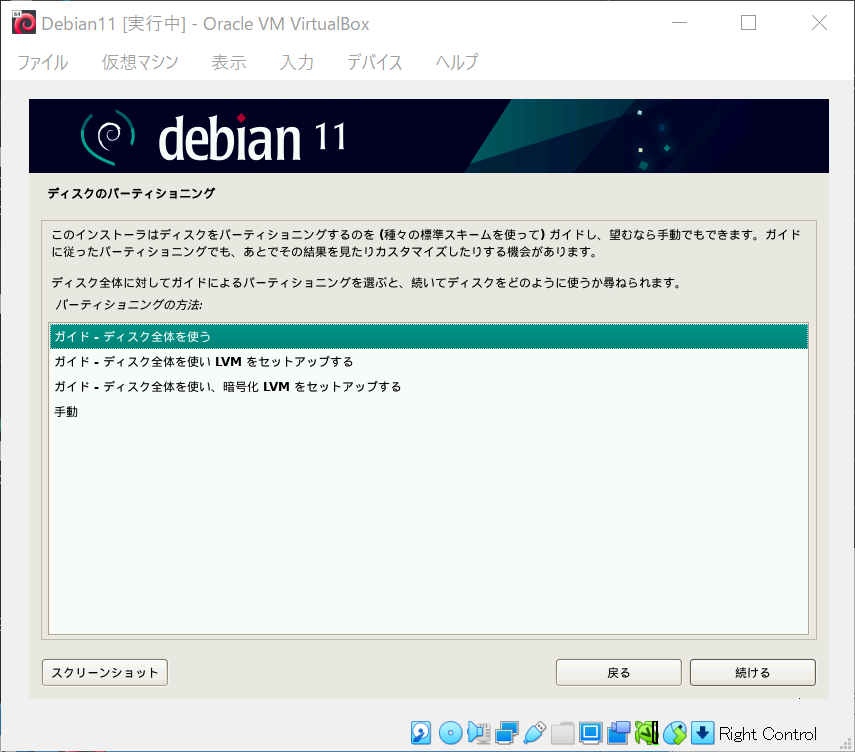Open the 入力 menu
Screen dimensions: 855x752
coord(297,62)
